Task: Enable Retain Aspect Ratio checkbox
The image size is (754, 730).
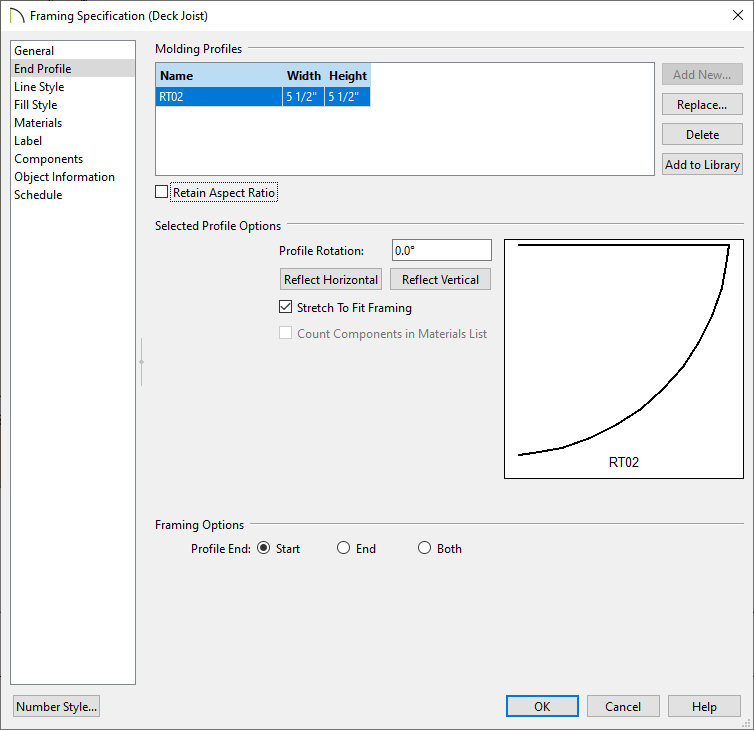Action: (x=162, y=192)
